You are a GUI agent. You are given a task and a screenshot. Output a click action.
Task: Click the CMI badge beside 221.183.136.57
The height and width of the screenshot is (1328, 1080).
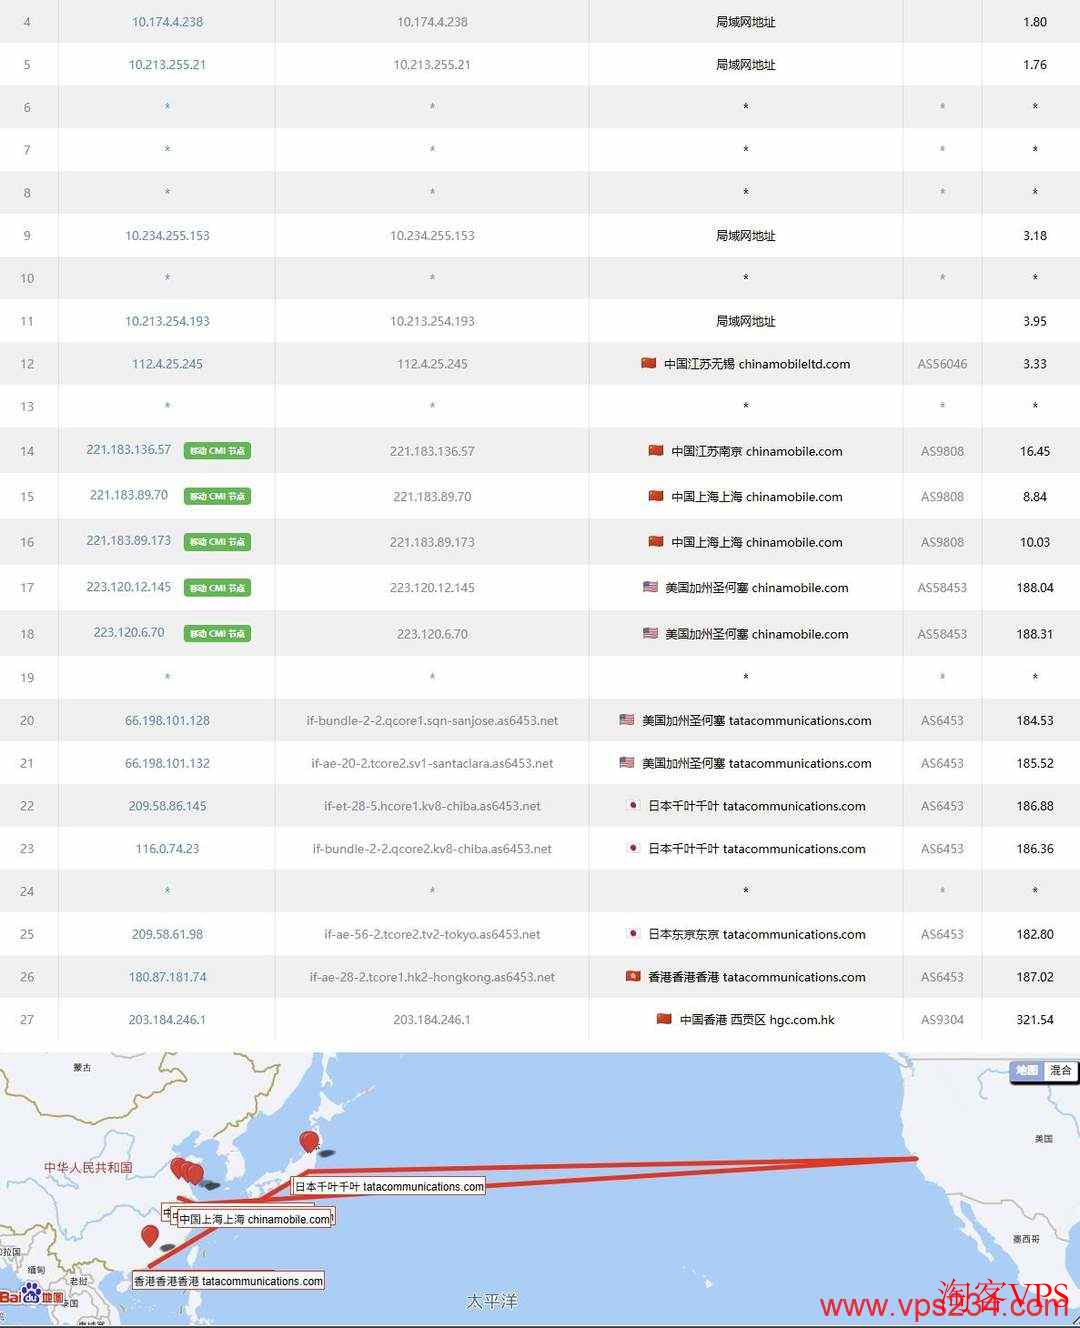217,451
